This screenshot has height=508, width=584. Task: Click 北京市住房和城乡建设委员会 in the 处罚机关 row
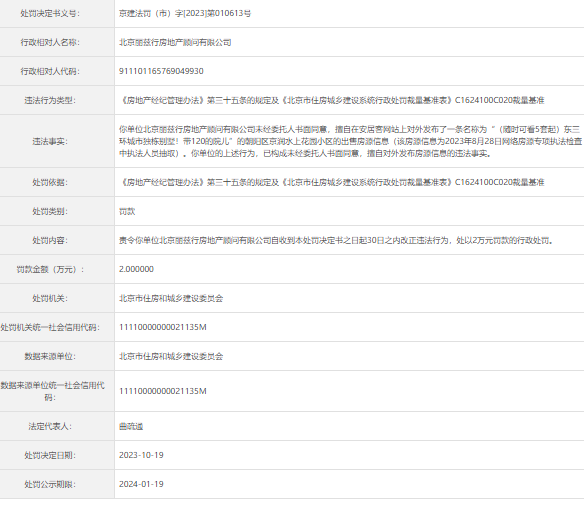171,298
